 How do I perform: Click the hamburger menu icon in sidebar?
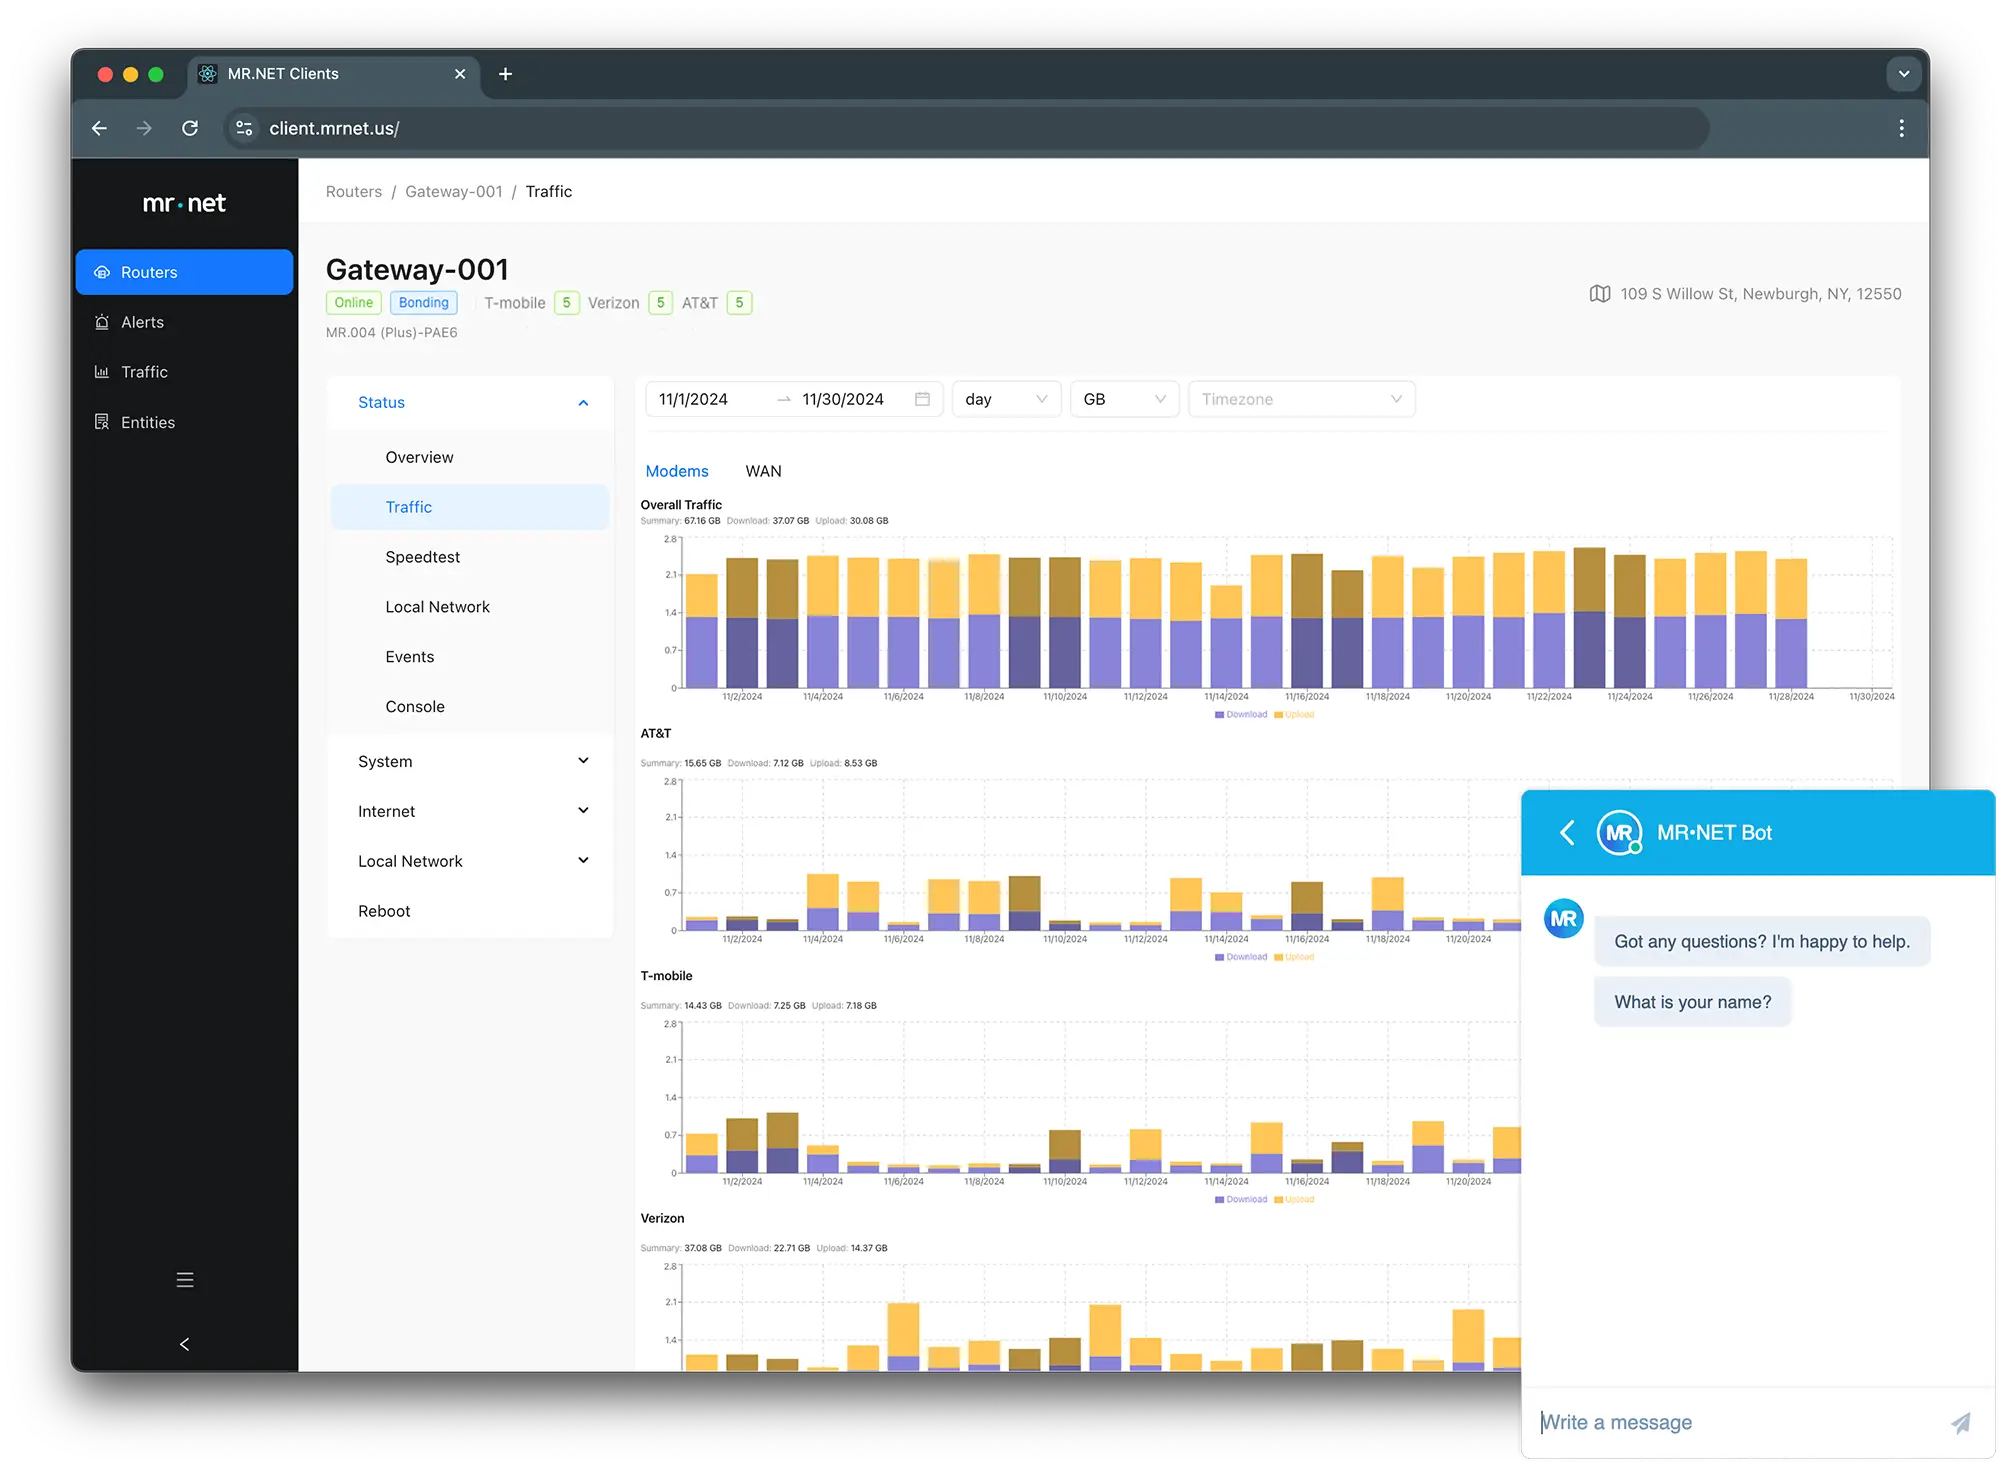pyautogui.click(x=185, y=1279)
